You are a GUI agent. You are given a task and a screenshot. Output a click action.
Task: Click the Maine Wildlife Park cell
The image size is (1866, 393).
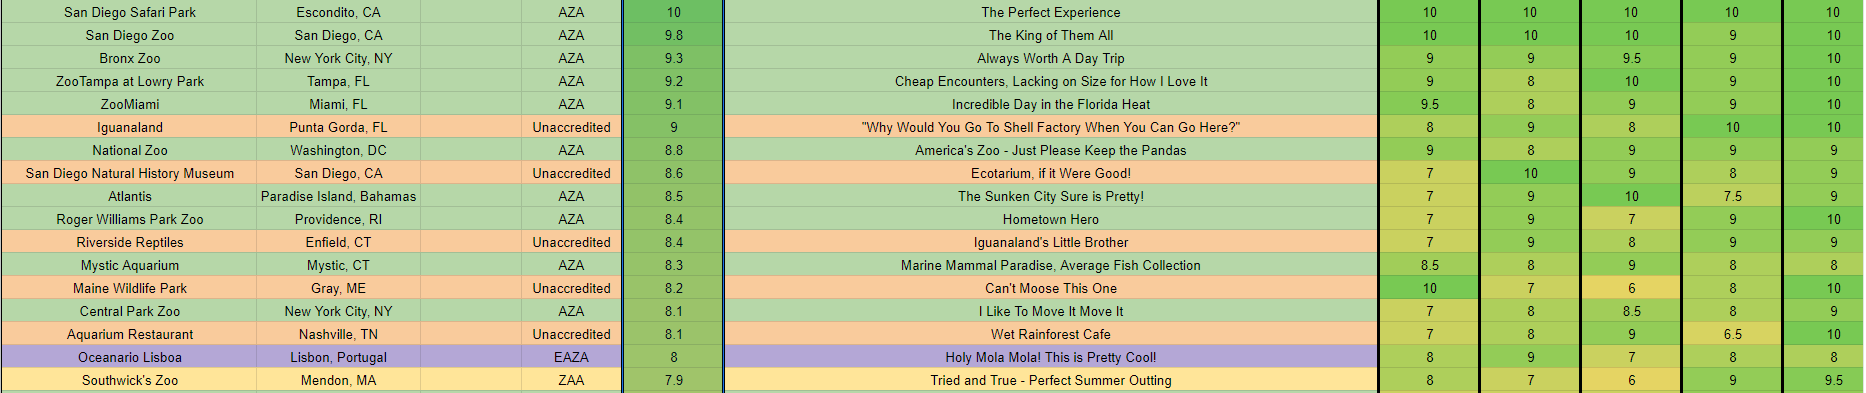(x=129, y=288)
